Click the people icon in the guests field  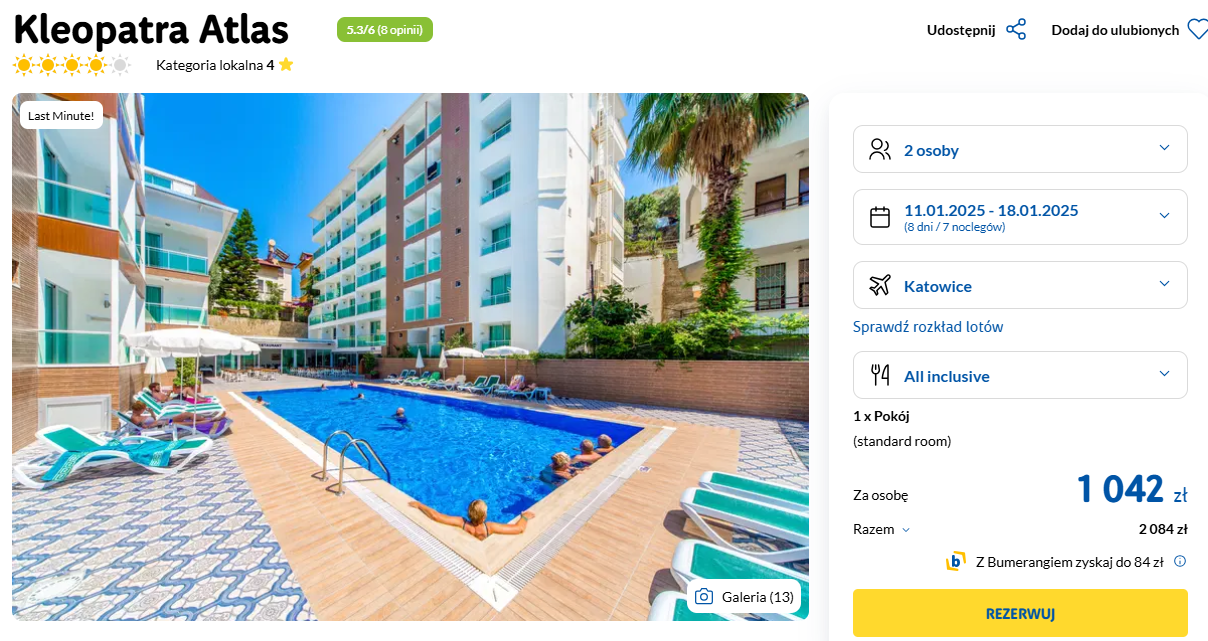(x=880, y=150)
